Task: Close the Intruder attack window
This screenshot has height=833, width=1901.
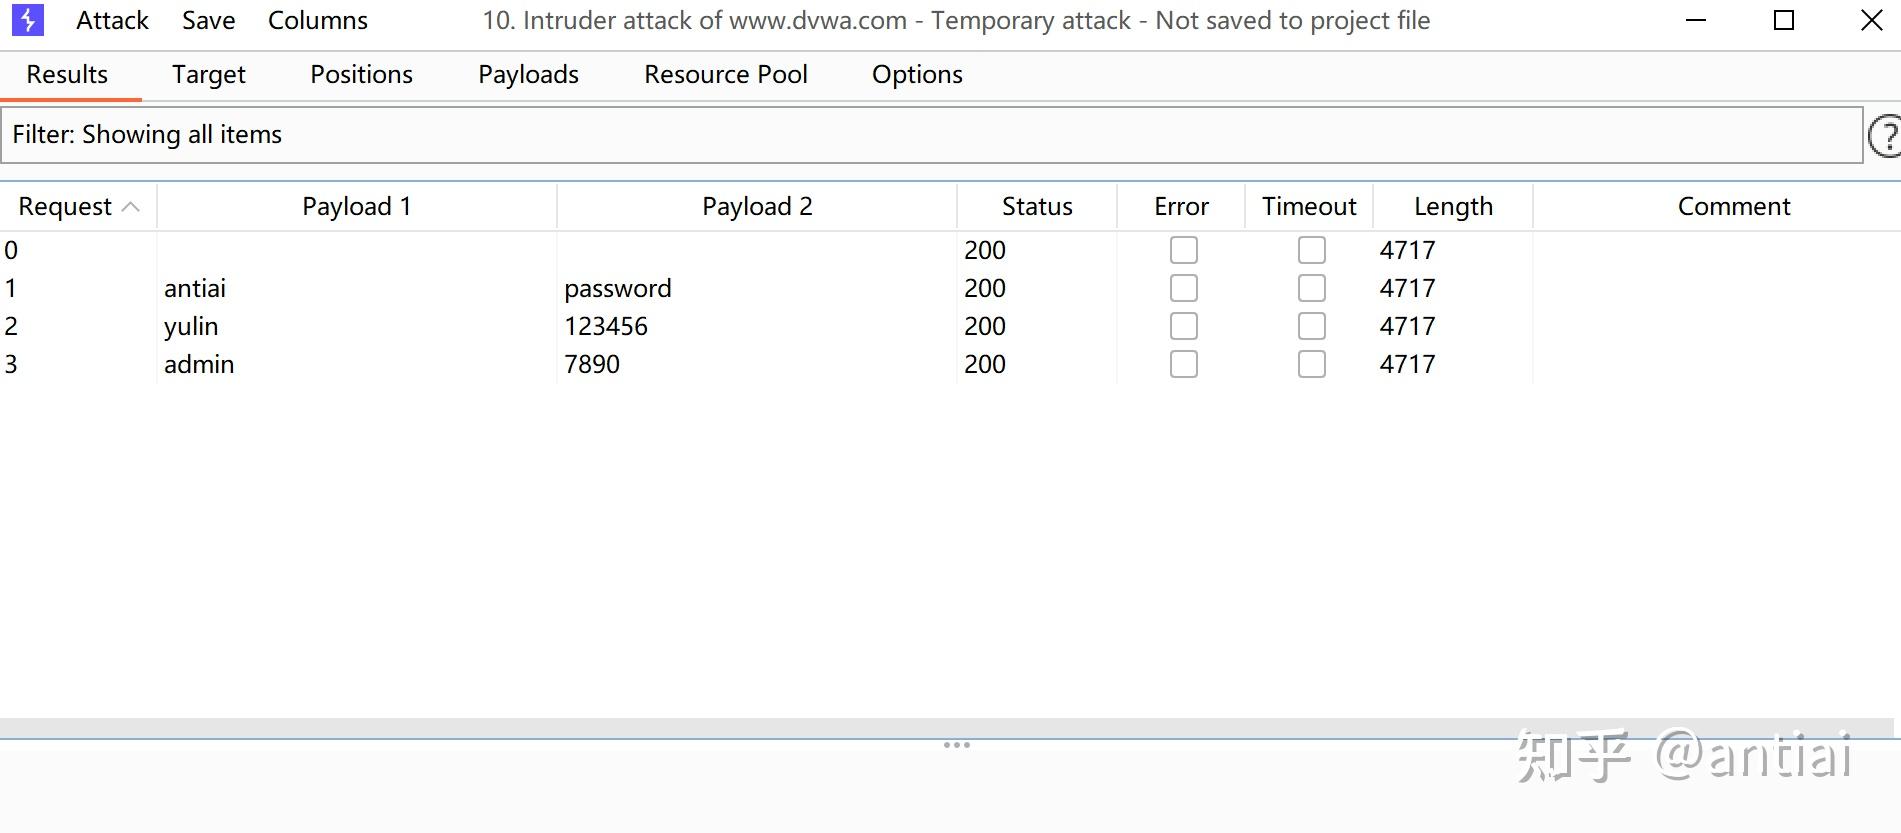Action: click(x=1871, y=20)
